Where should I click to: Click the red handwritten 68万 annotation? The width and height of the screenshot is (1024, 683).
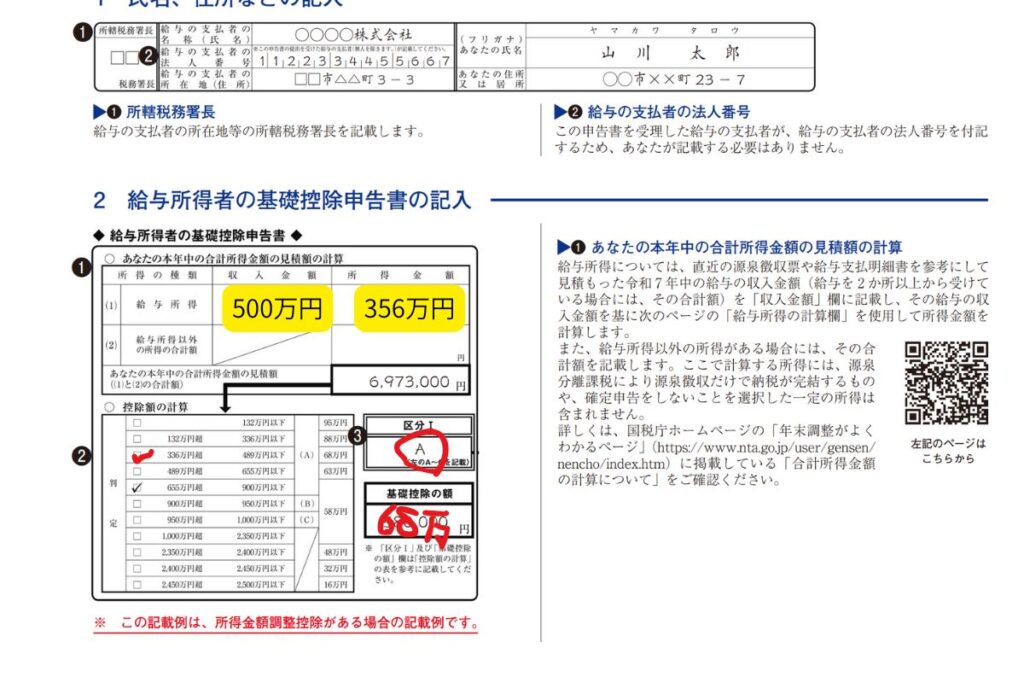coord(416,522)
